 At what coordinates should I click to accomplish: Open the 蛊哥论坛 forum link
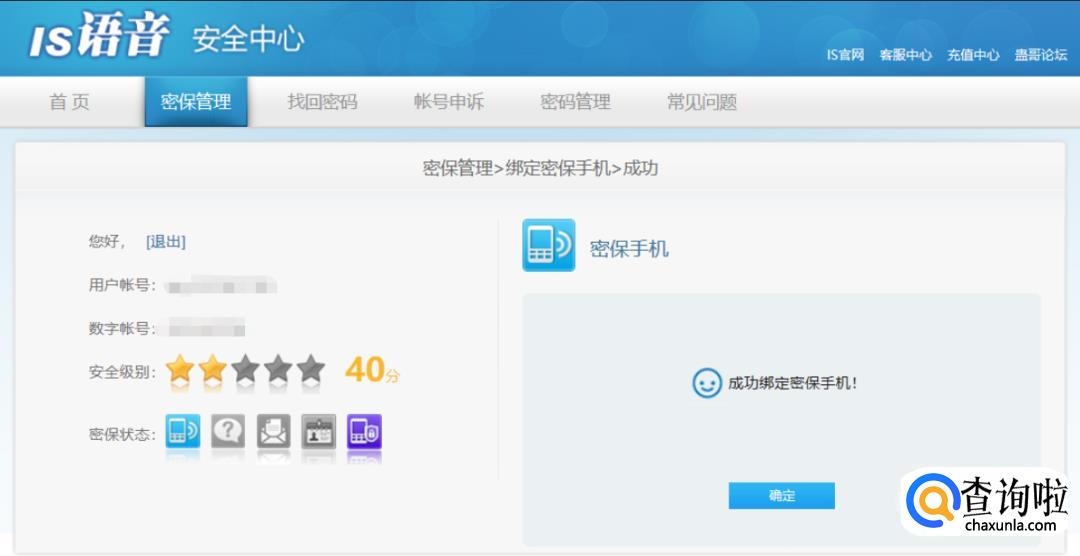click(1041, 55)
